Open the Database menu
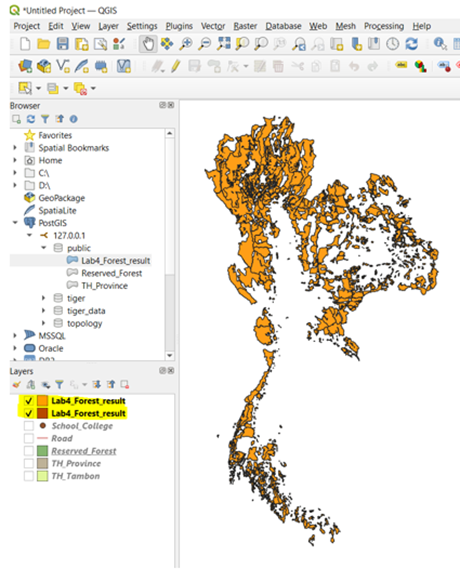This screenshot has height=582, width=460. 283,26
